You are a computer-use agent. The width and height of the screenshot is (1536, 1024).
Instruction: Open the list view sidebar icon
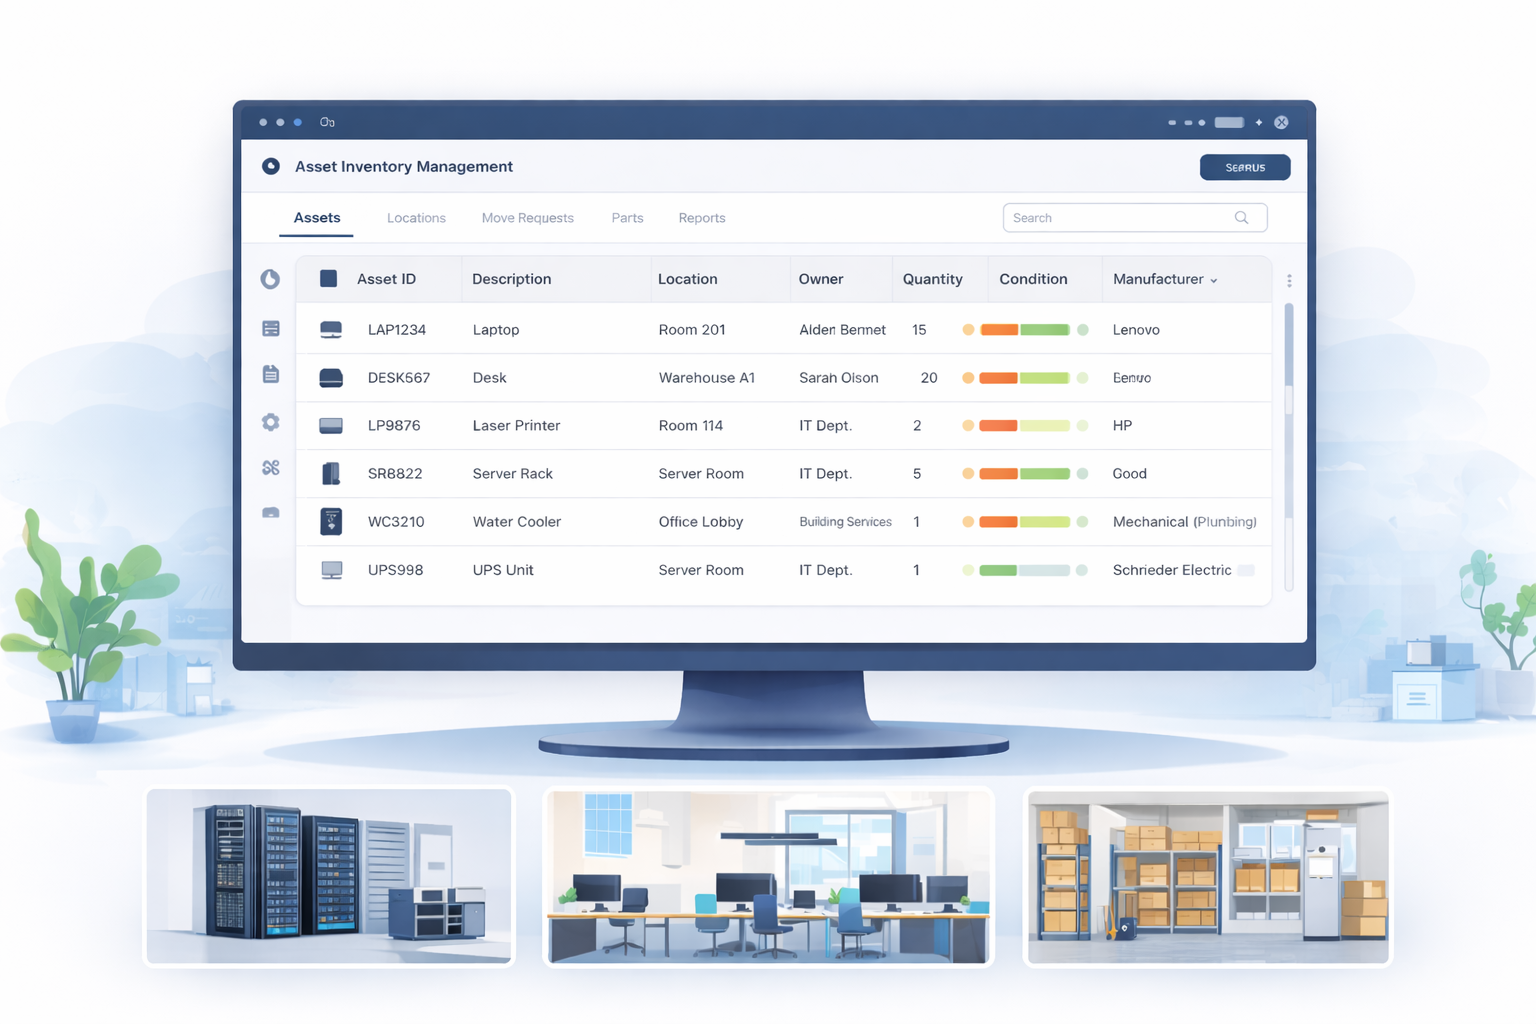tap(271, 328)
